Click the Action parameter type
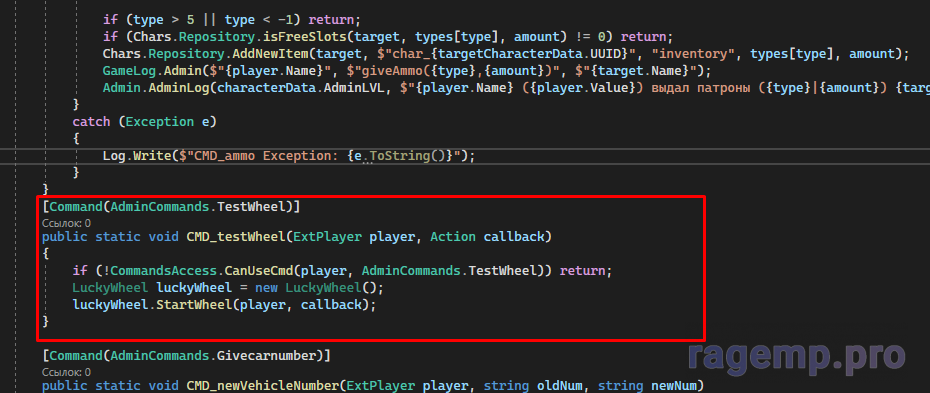Image resolution: width=930 pixels, height=393 pixels. pos(453,237)
